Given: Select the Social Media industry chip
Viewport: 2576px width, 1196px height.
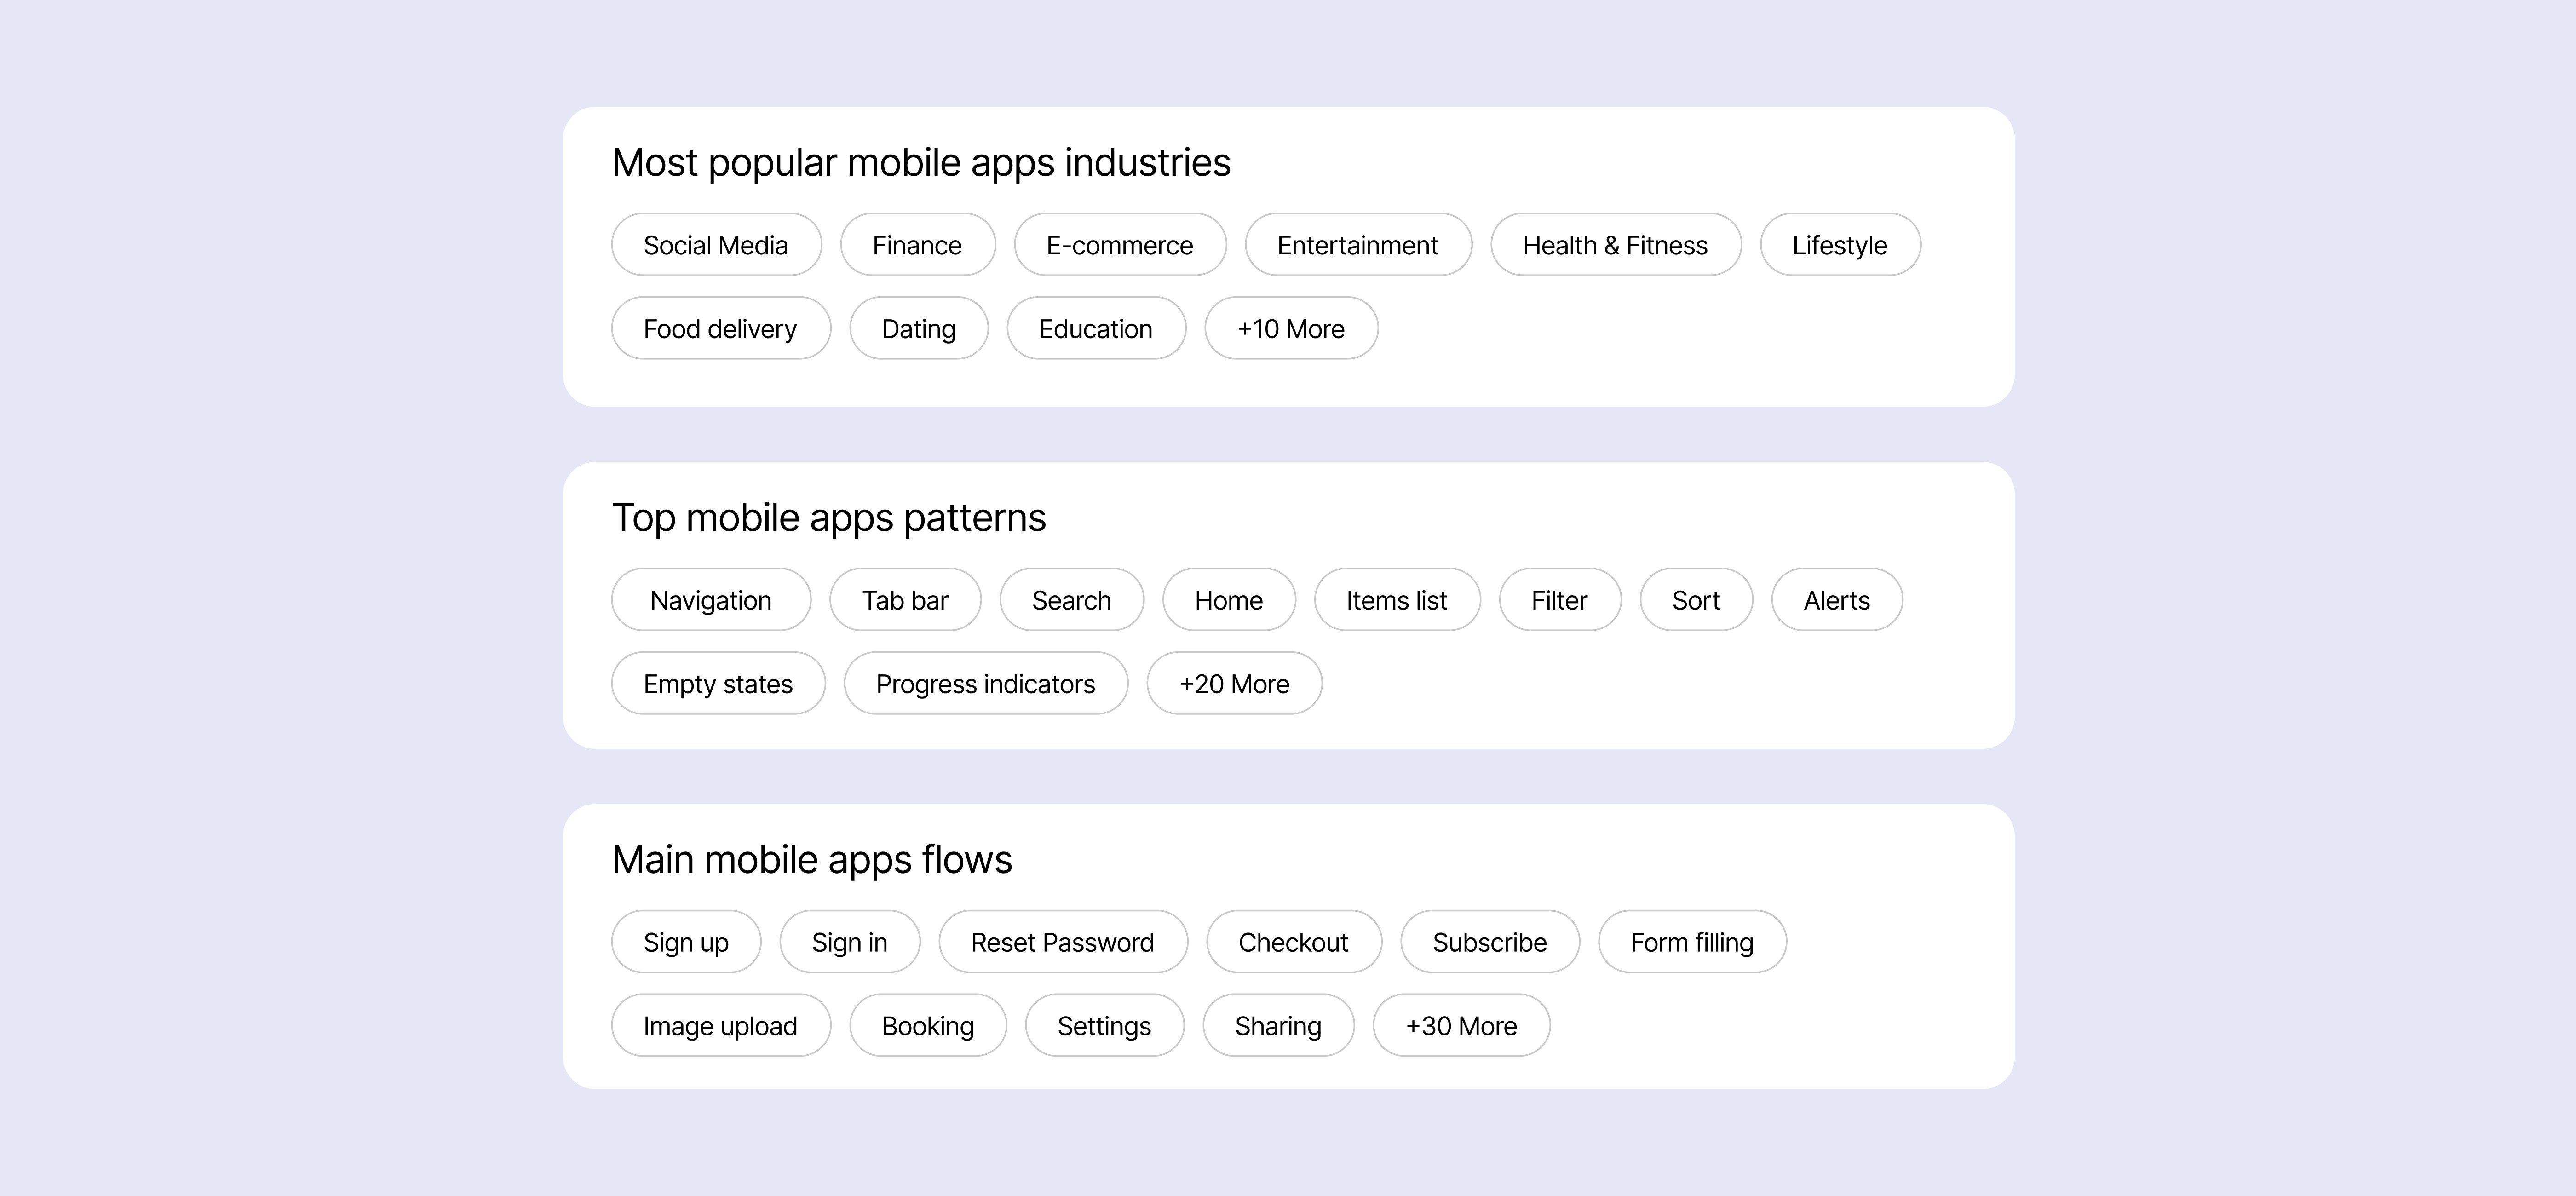Looking at the screenshot, I should [716, 244].
